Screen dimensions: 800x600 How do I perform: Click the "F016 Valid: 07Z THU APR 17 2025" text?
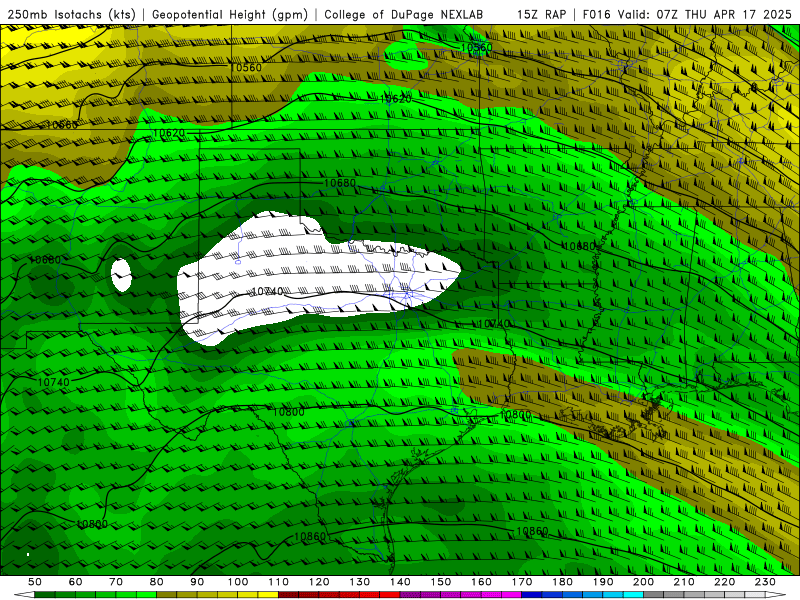[687, 14]
